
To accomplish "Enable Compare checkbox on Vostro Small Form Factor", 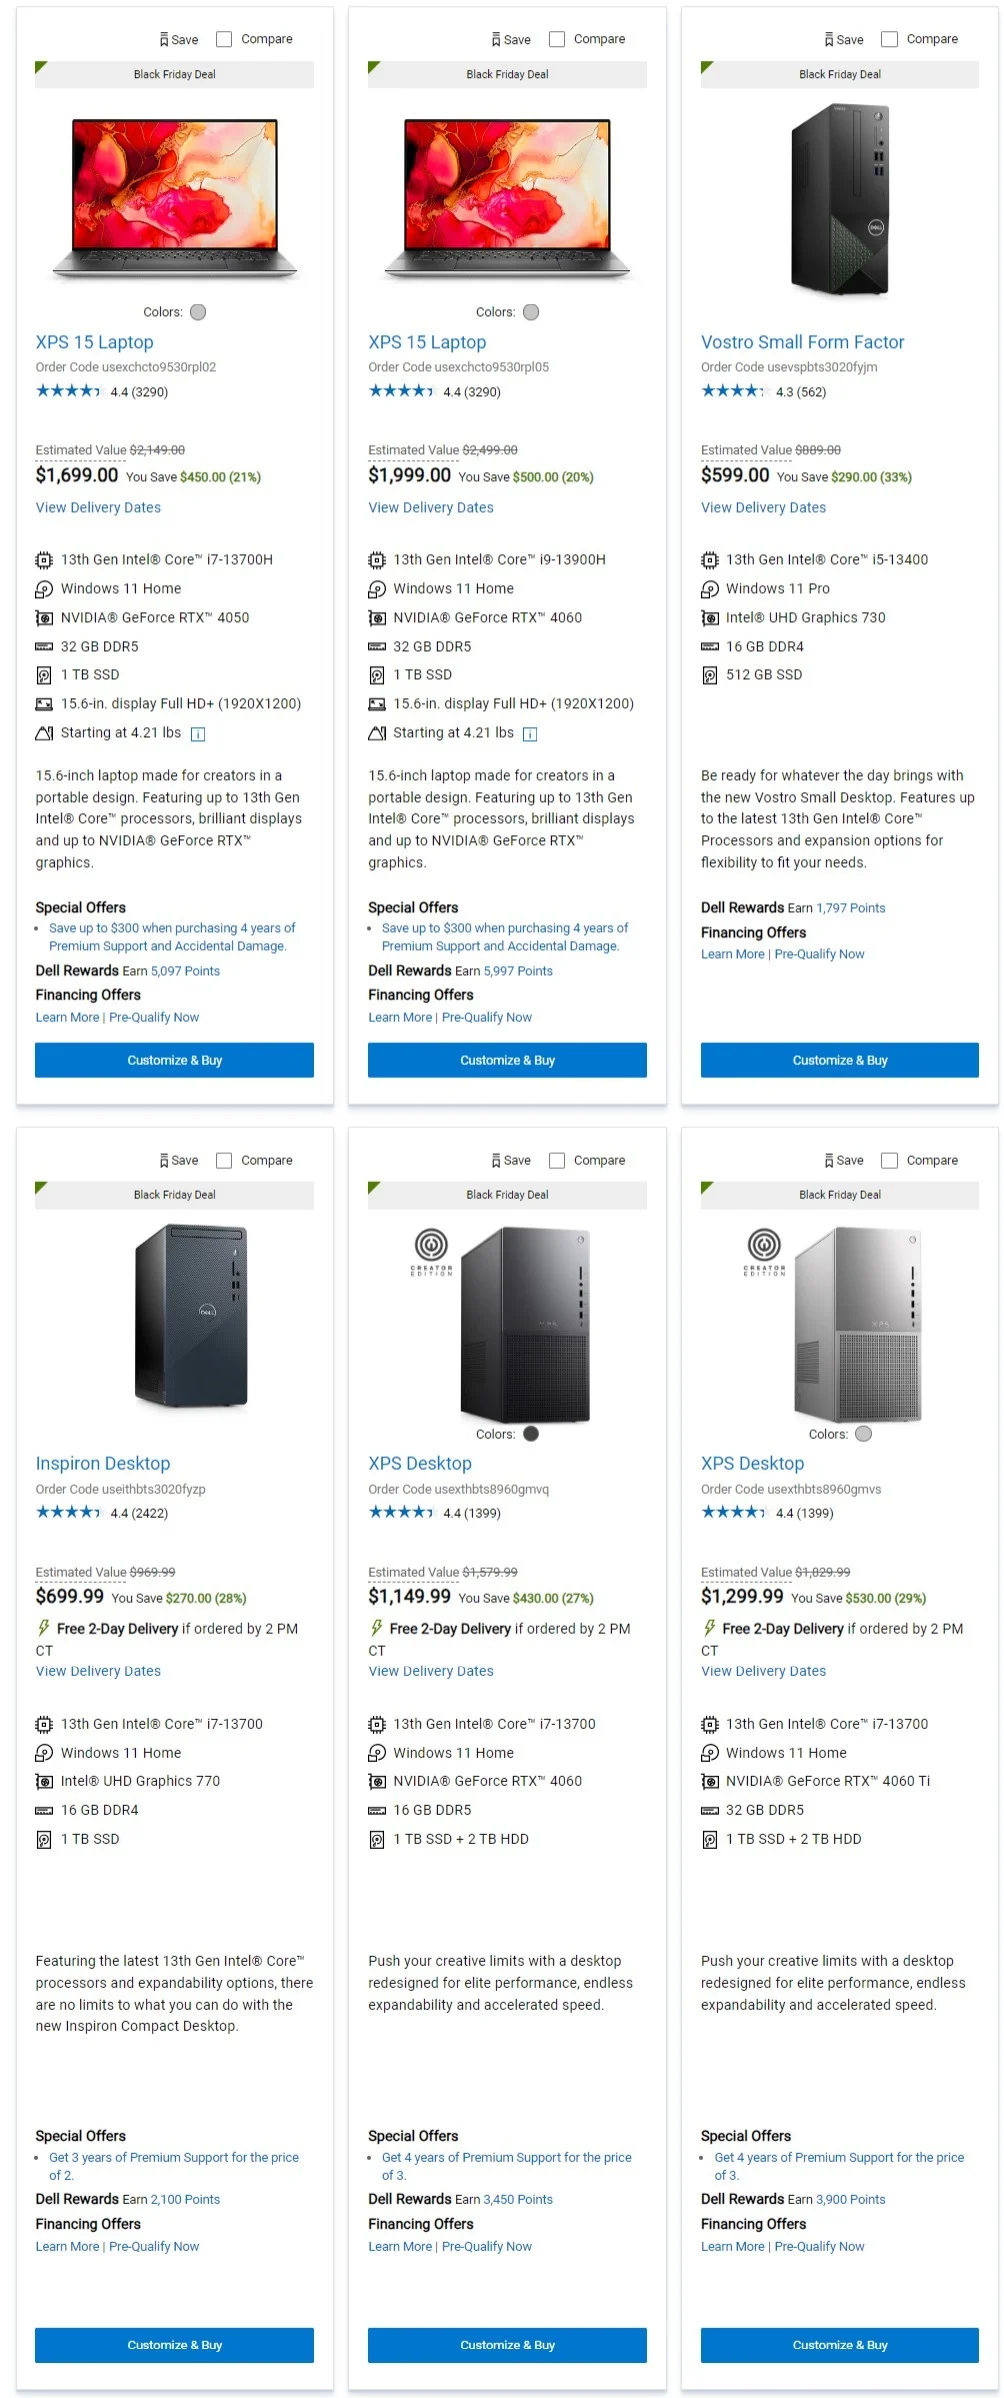I will click(889, 40).
